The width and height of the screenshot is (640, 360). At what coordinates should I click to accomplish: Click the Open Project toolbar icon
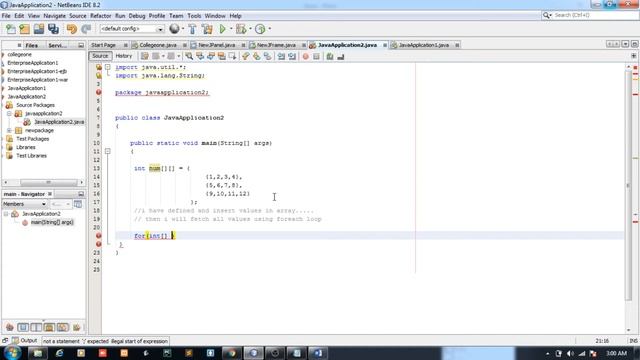pos(39,29)
